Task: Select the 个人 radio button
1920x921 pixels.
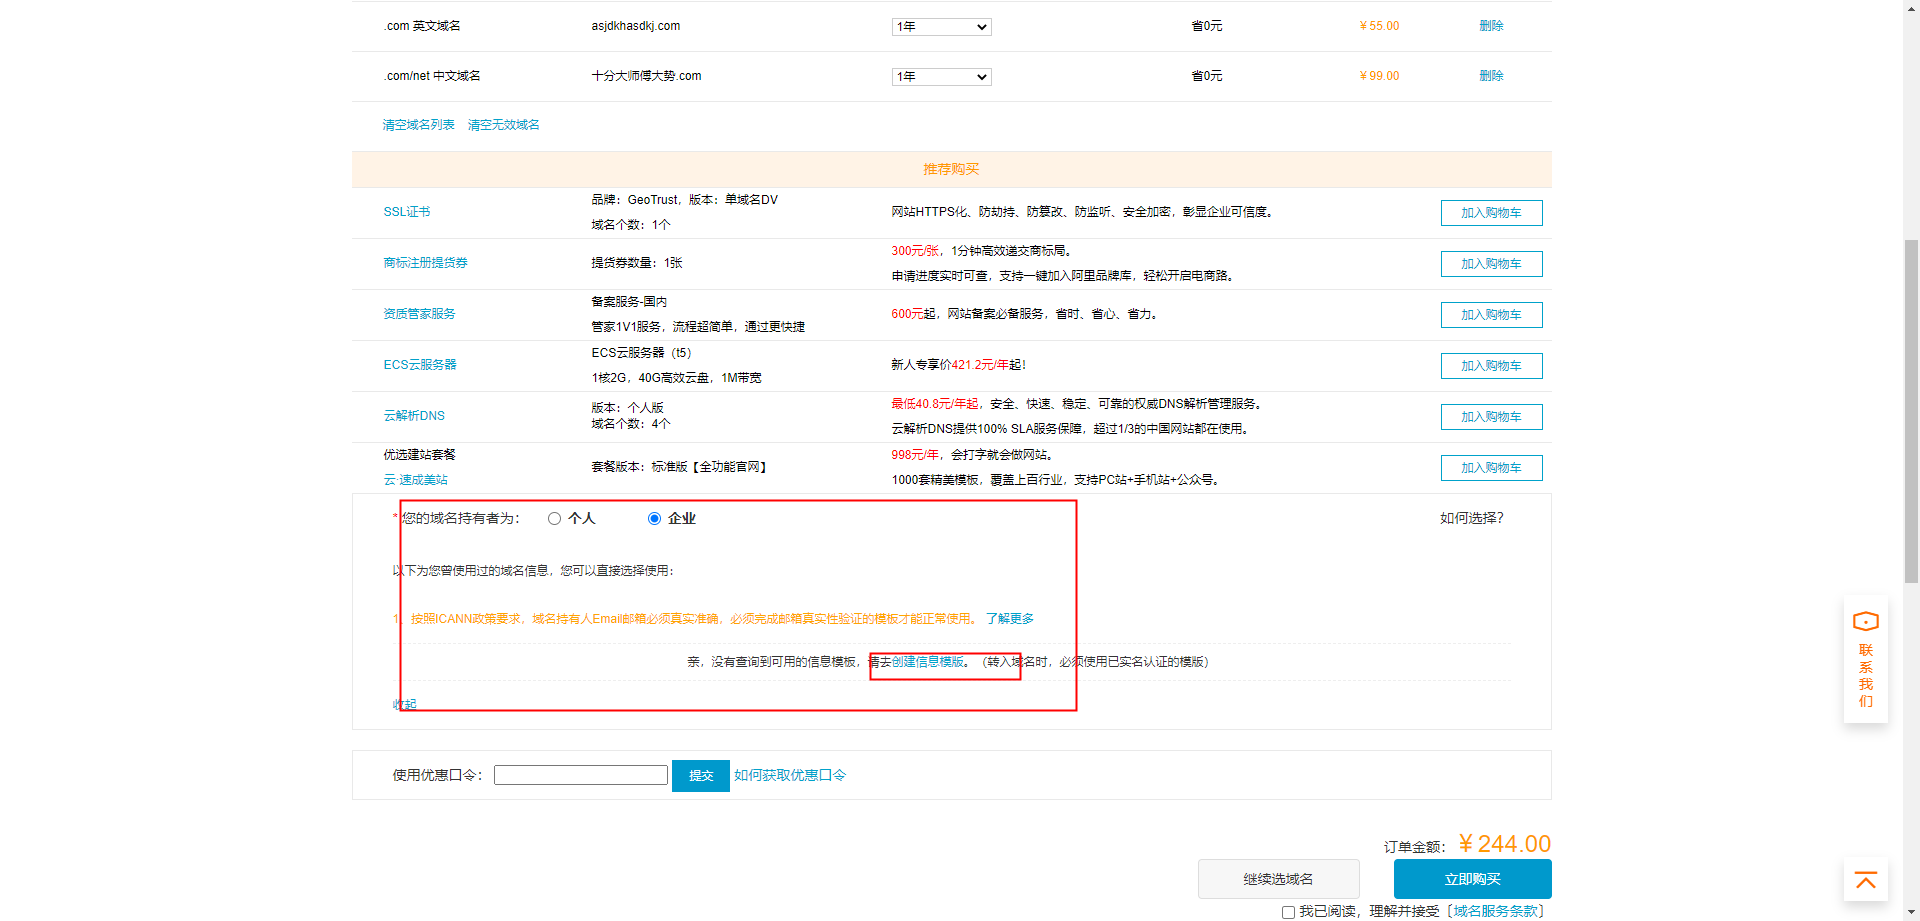Action: pos(555,518)
